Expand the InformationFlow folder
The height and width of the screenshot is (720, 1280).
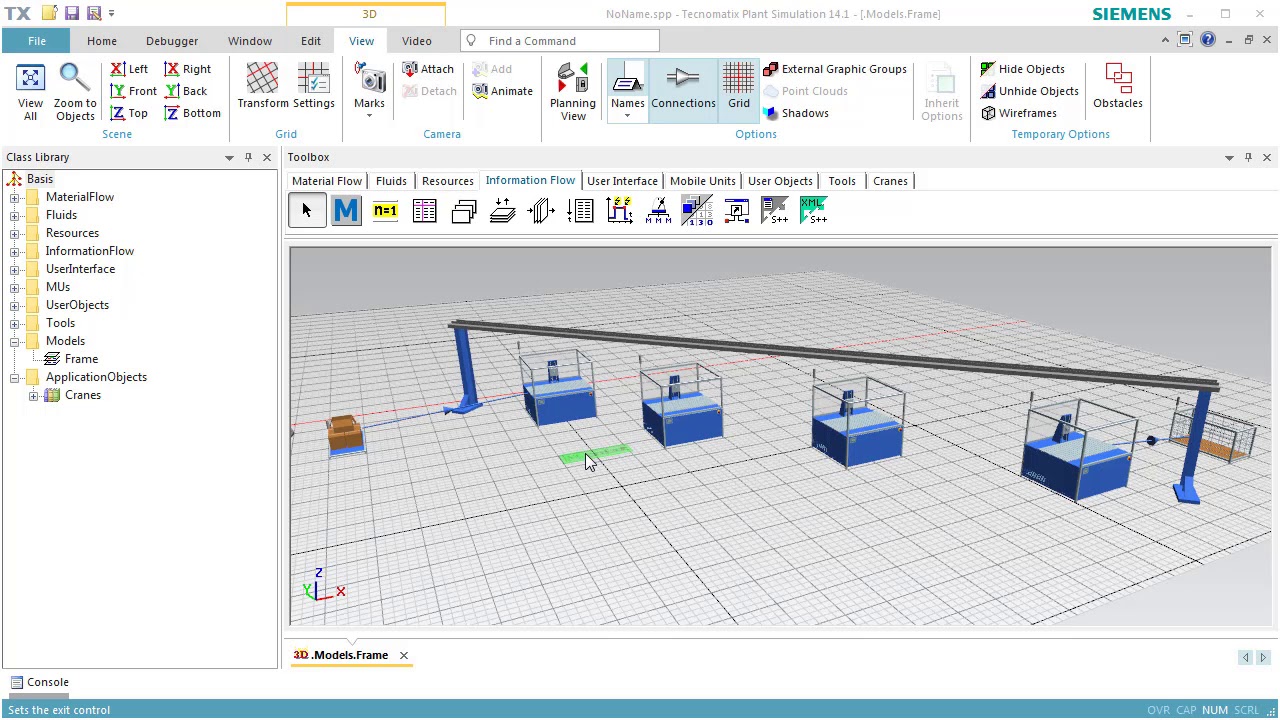click(x=15, y=251)
